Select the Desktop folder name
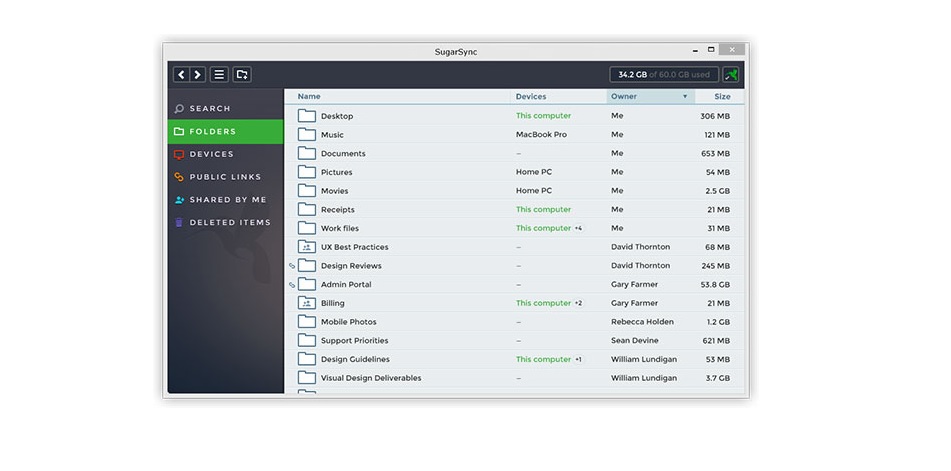 click(x=337, y=116)
